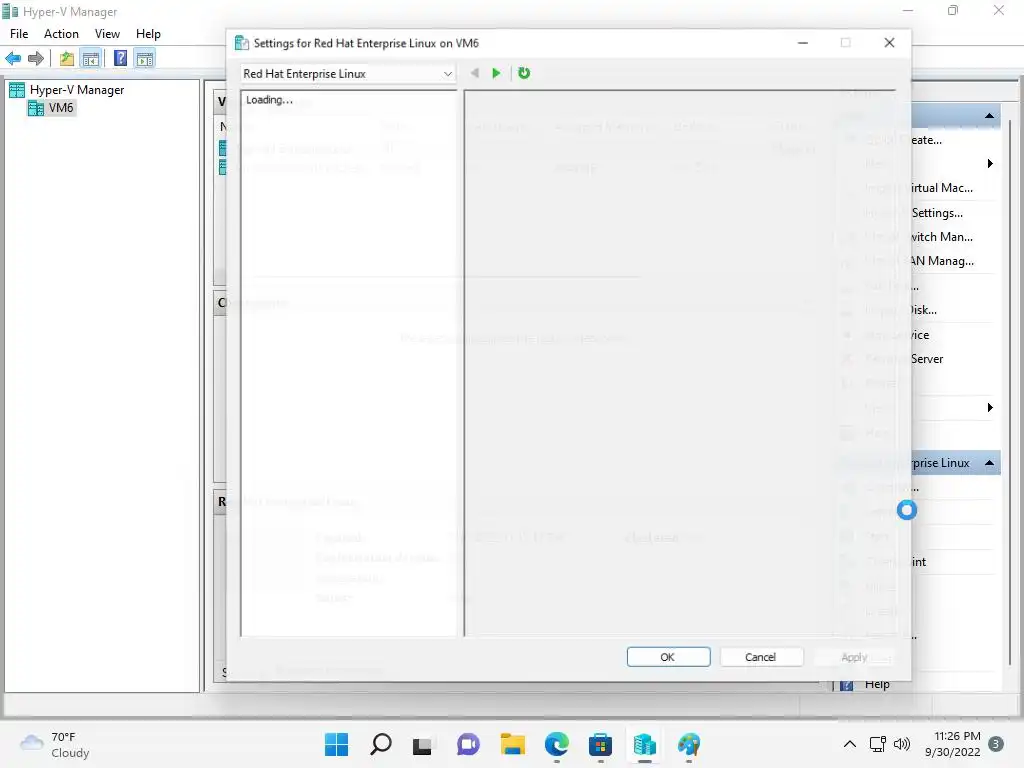Go to previous virtual machine arrow in Settings dialog
Image resolution: width=1024 pixels, height=768 pixels.
(475, 73)
